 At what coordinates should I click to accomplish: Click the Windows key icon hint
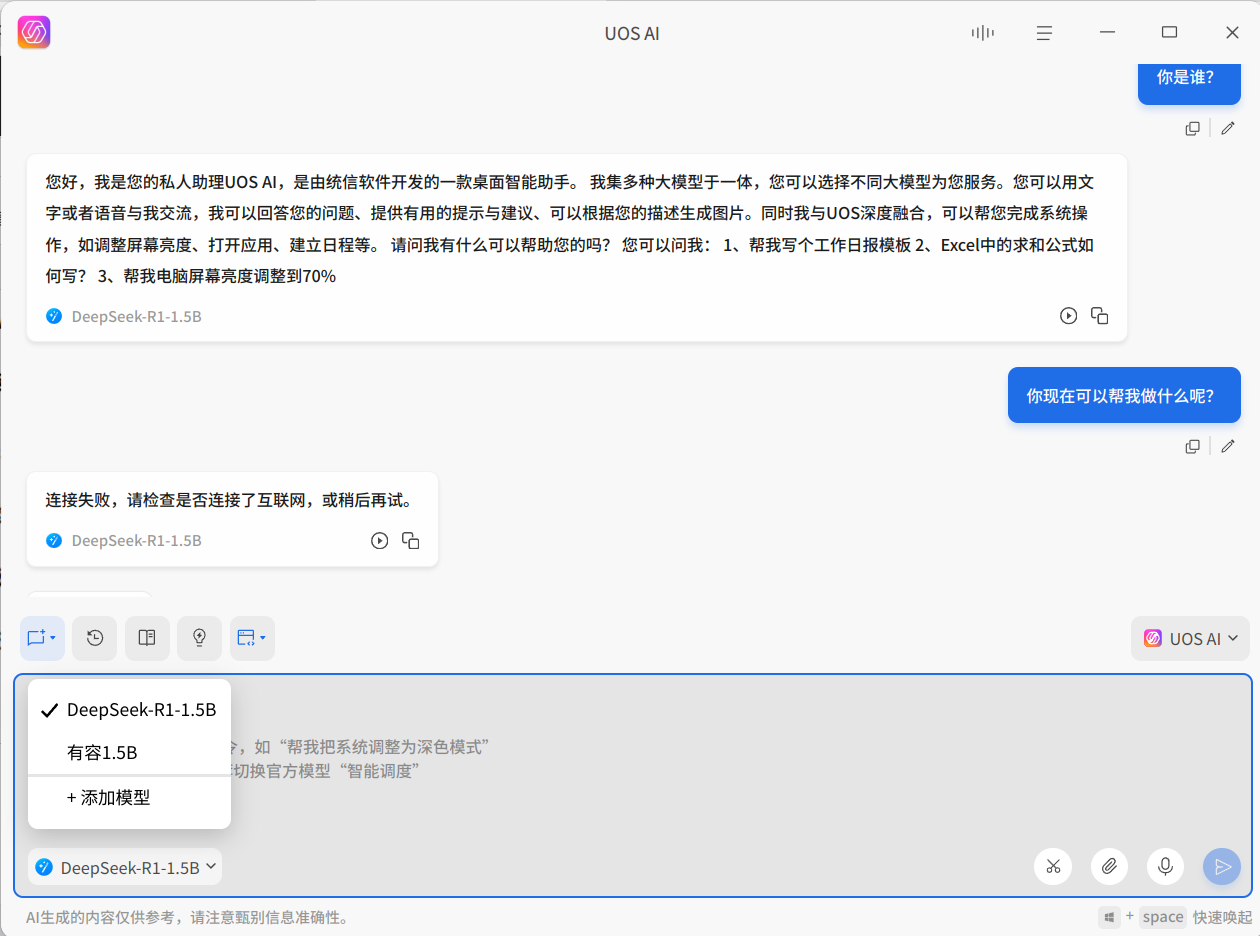tap(1109, 917)
